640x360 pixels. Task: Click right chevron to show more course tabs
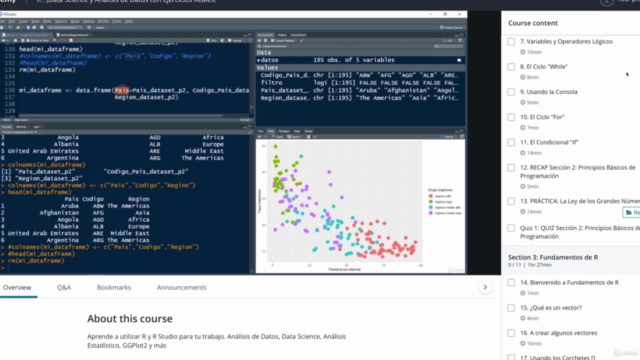point(485,287)
